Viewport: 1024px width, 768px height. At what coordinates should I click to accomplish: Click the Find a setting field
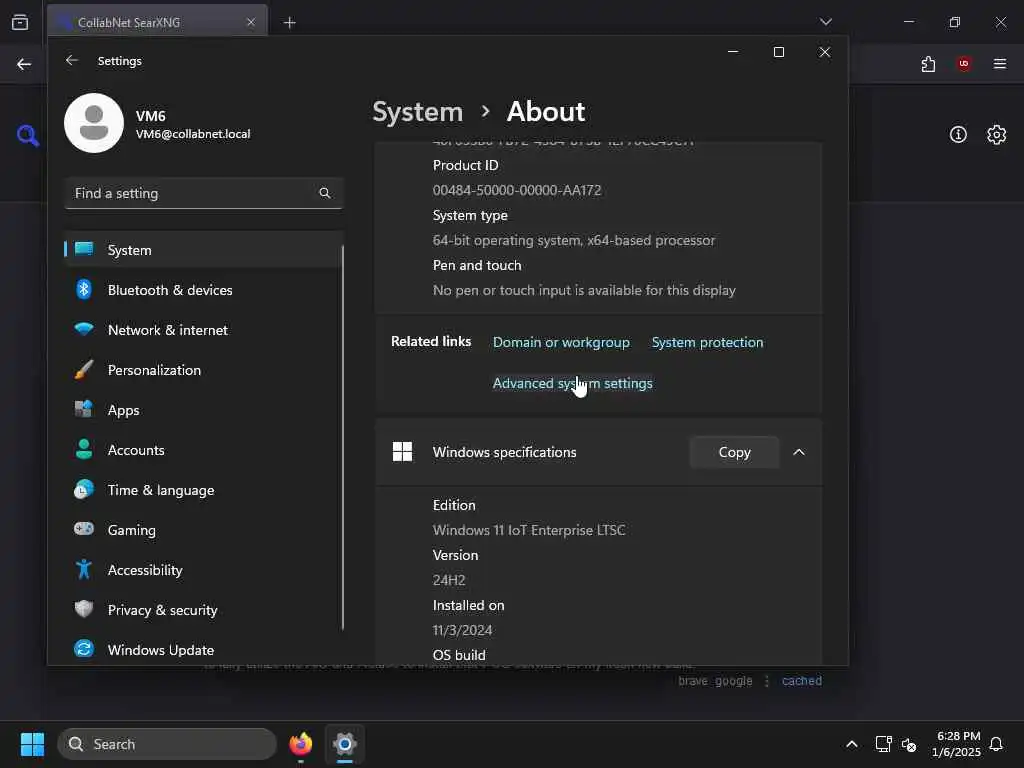tap(204, 193)
